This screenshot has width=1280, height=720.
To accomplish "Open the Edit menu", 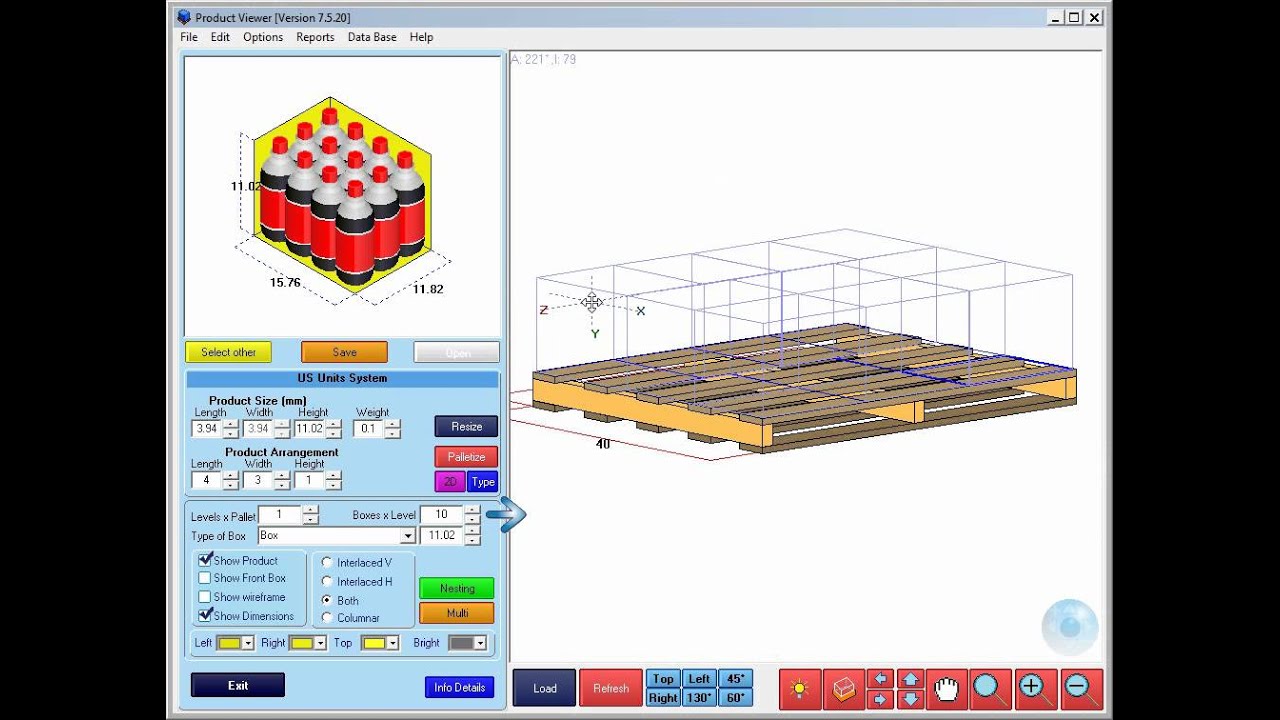I will 220,37.
